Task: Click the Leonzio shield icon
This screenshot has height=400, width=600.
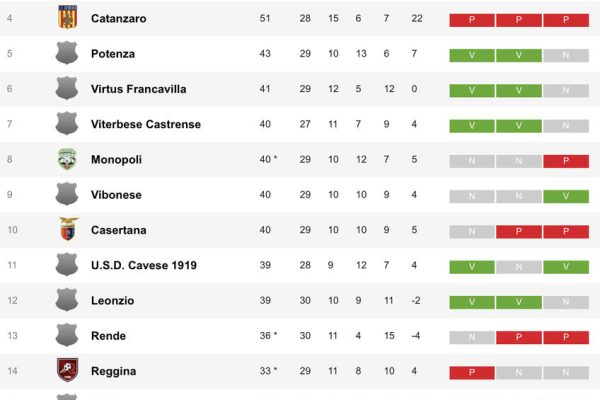Action: (x=66, y=301)
